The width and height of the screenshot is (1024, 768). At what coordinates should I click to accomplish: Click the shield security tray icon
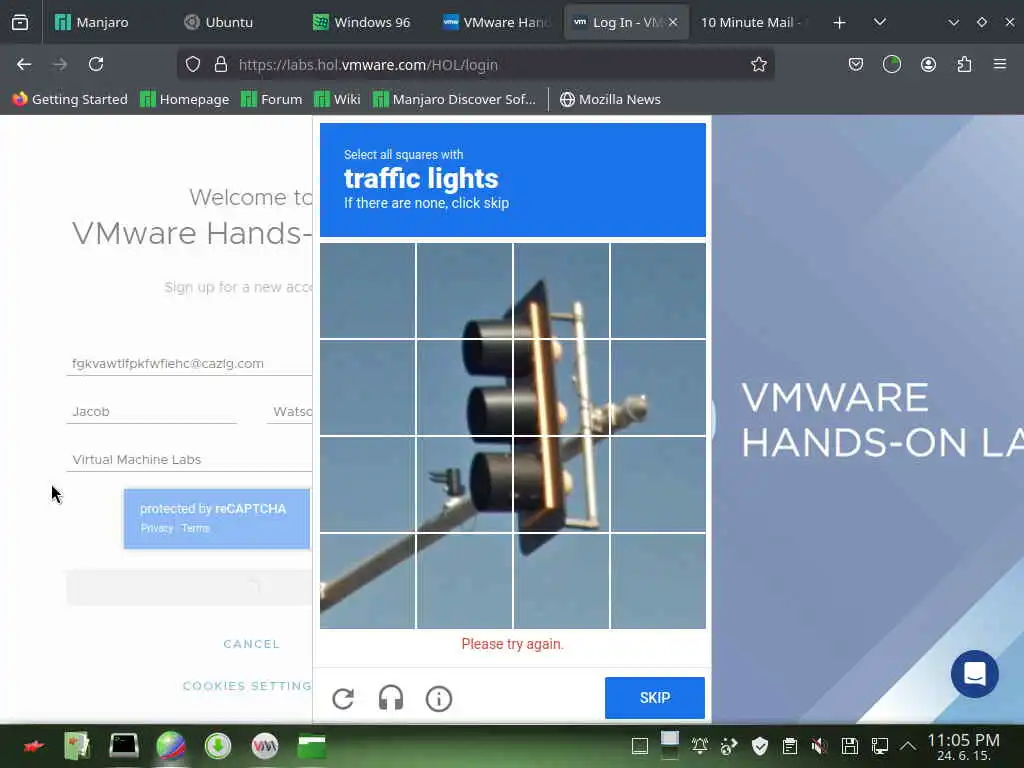[760, 746]
